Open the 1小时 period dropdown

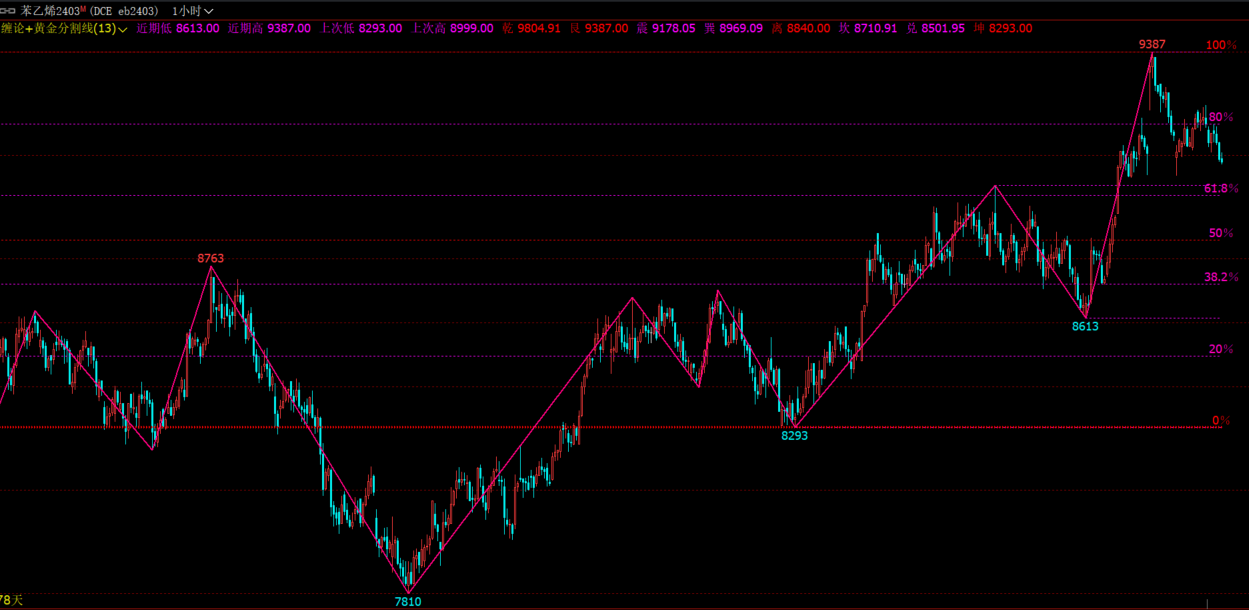tap(193, 10)
